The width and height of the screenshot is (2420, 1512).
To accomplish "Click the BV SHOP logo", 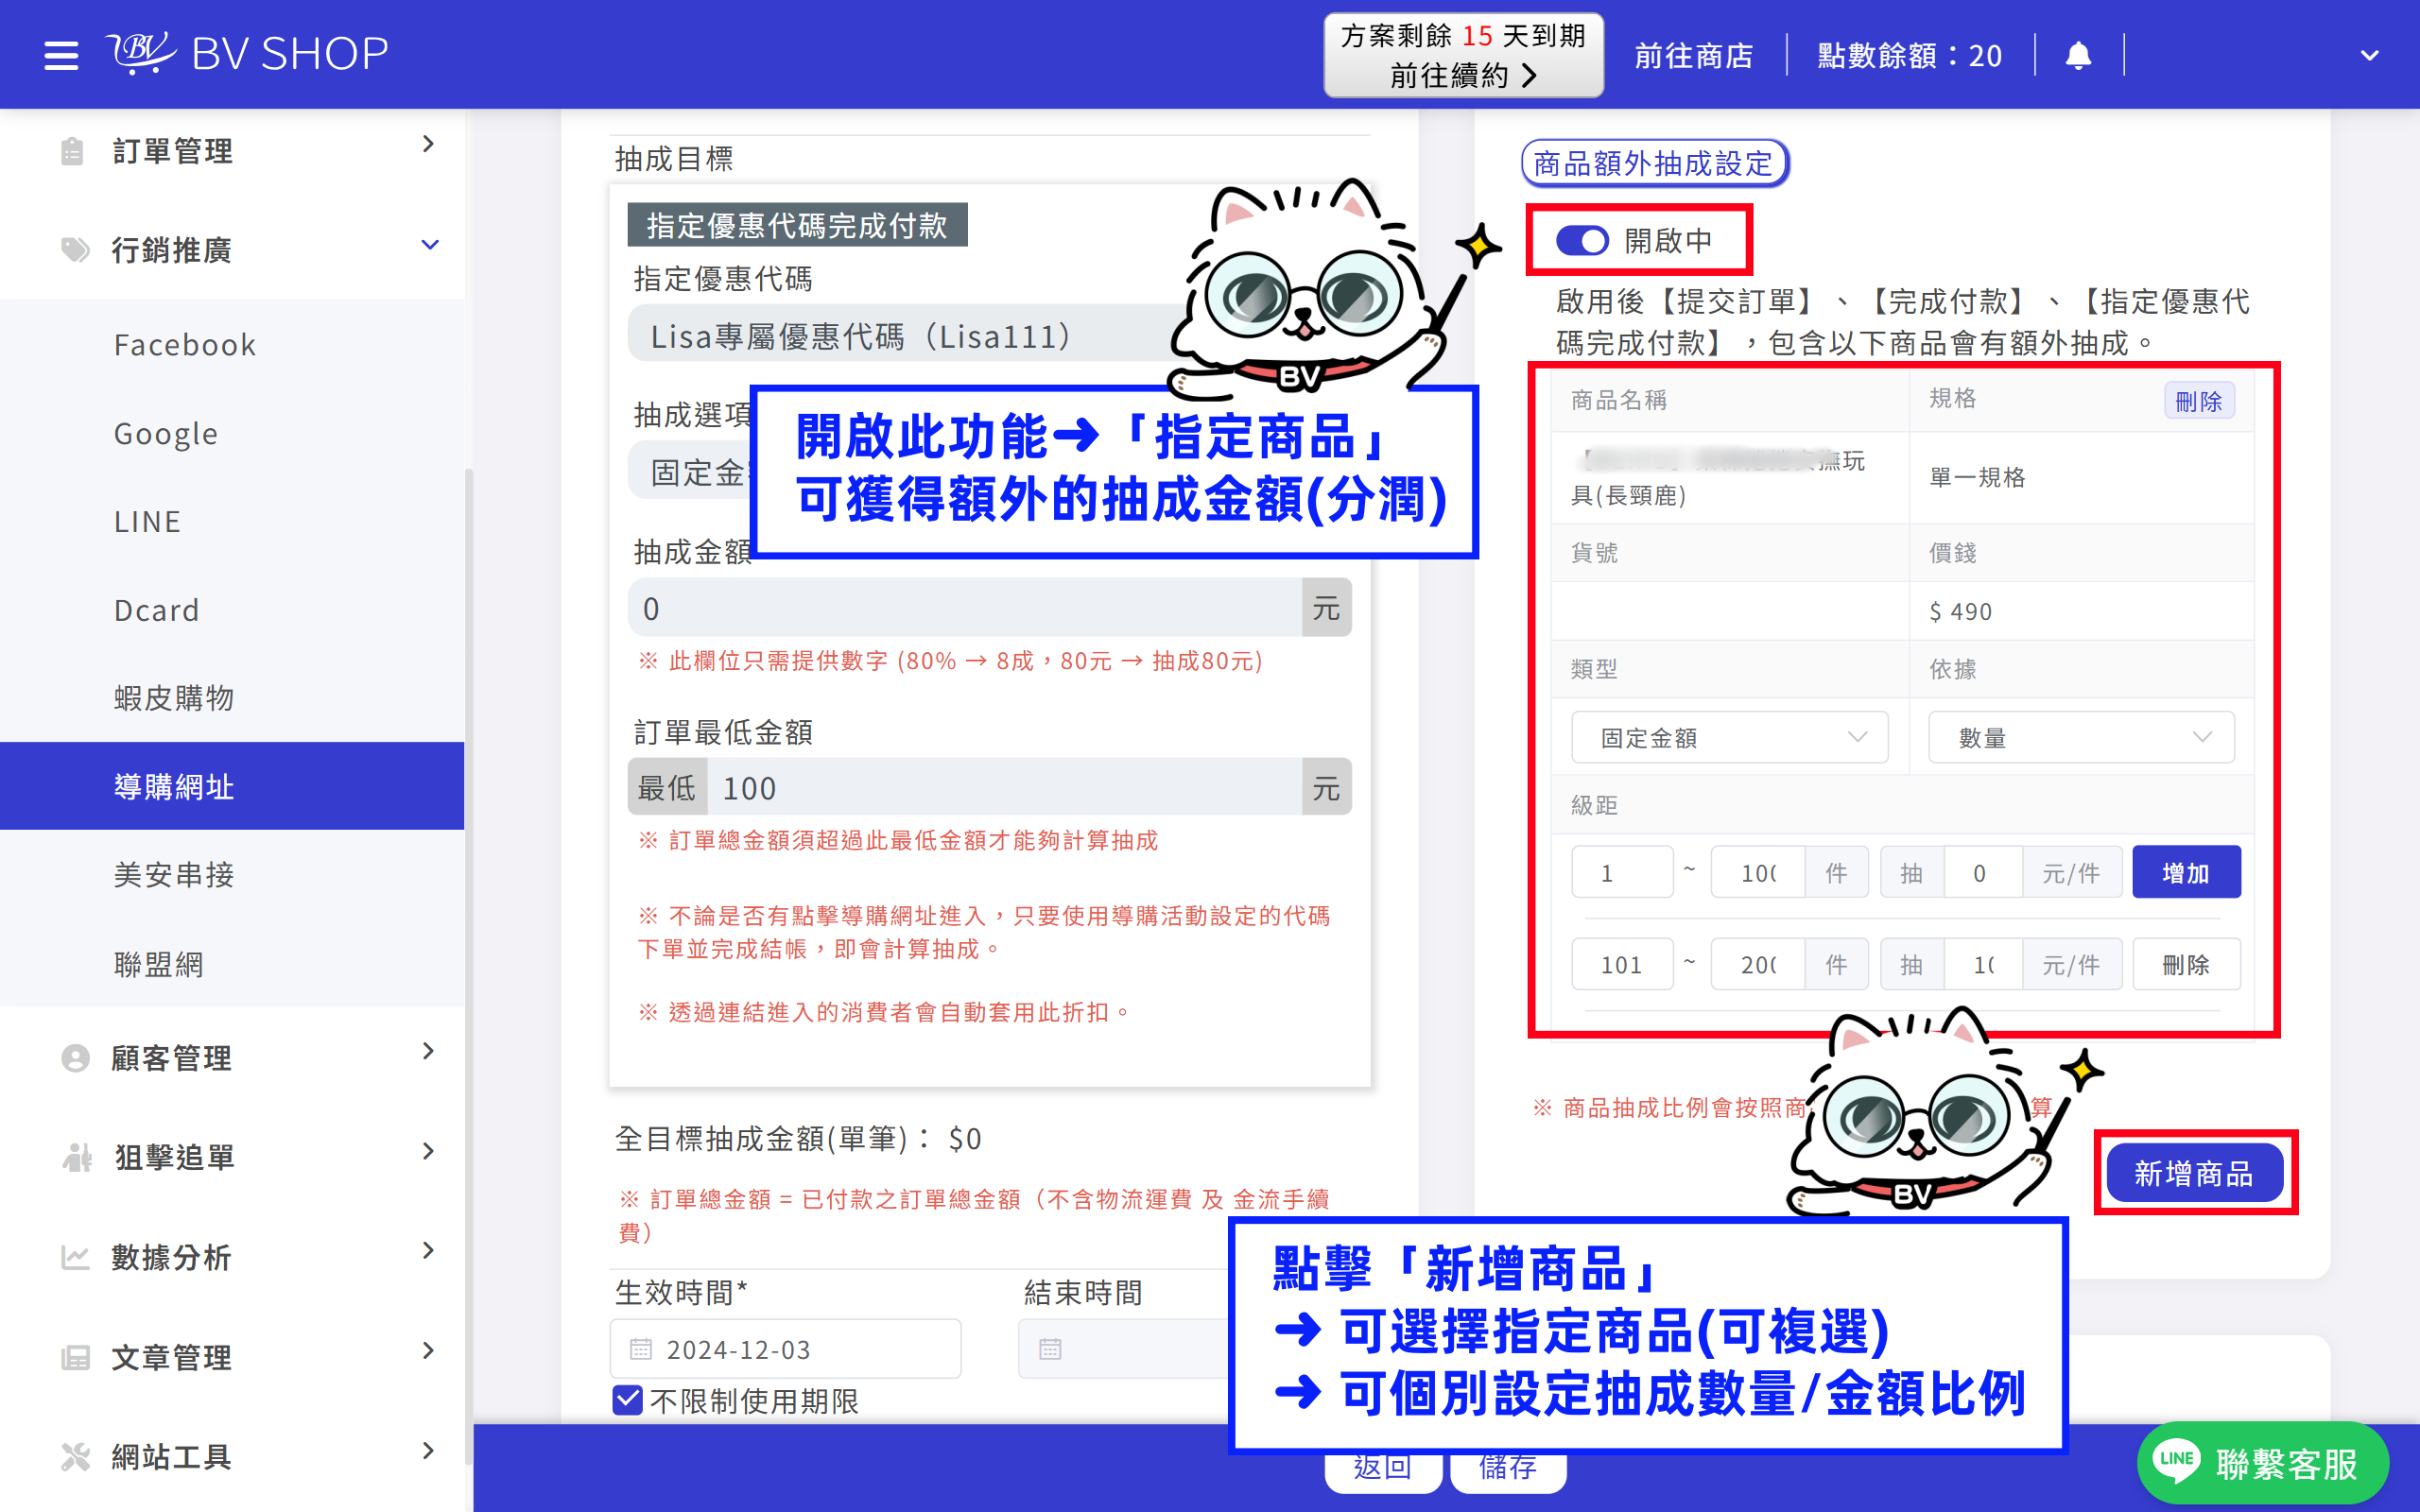I will tap(247, 54).
